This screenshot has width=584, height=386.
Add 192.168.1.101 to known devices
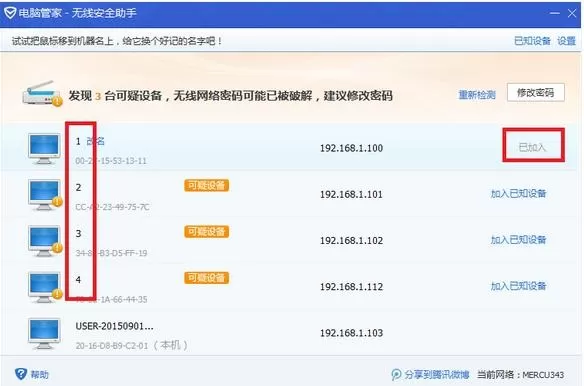[518, 194]
